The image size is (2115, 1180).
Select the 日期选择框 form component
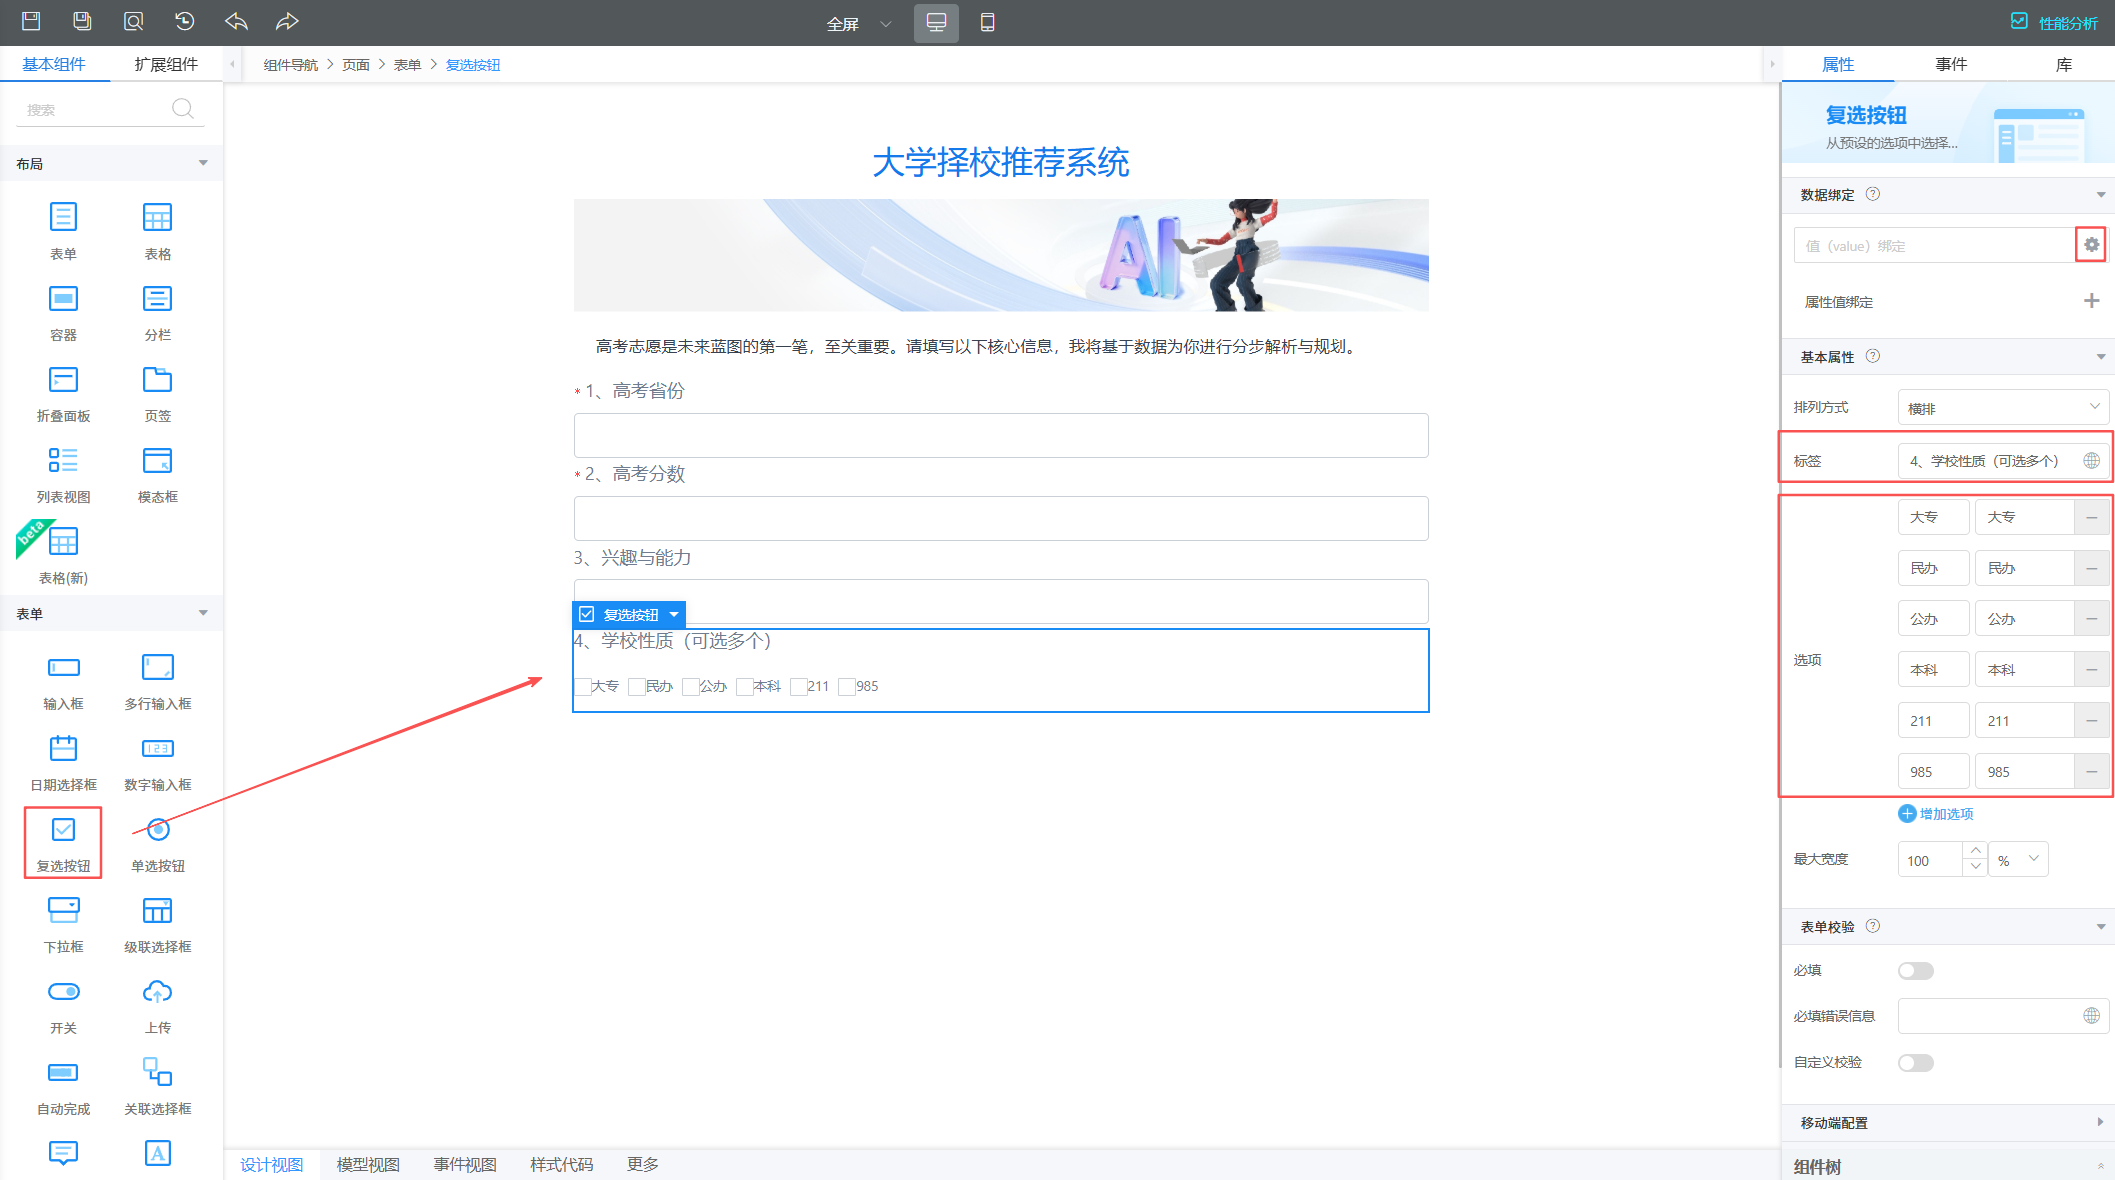(x=63, y=762)
